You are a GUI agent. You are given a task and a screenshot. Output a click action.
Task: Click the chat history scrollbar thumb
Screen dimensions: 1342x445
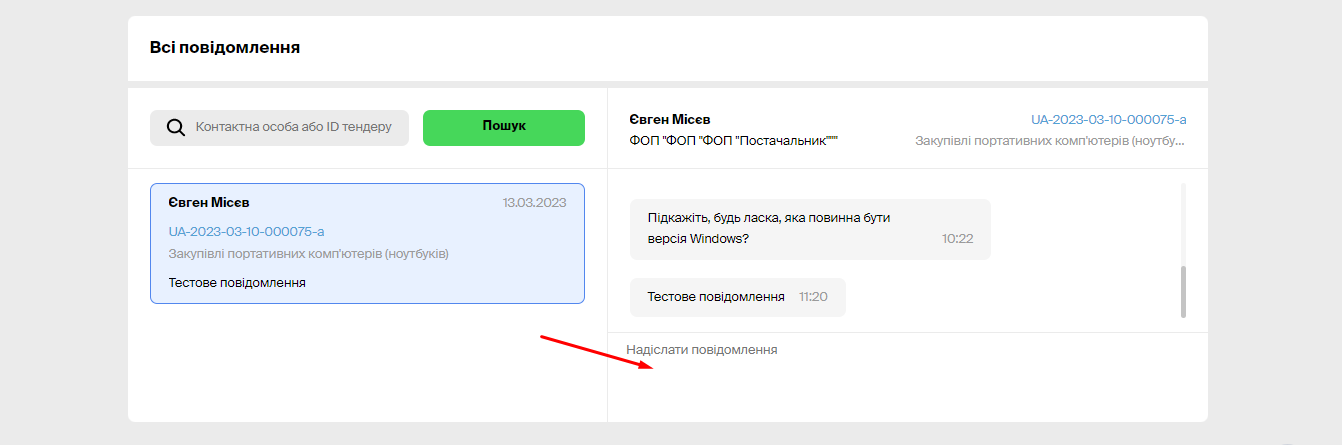1183,291
